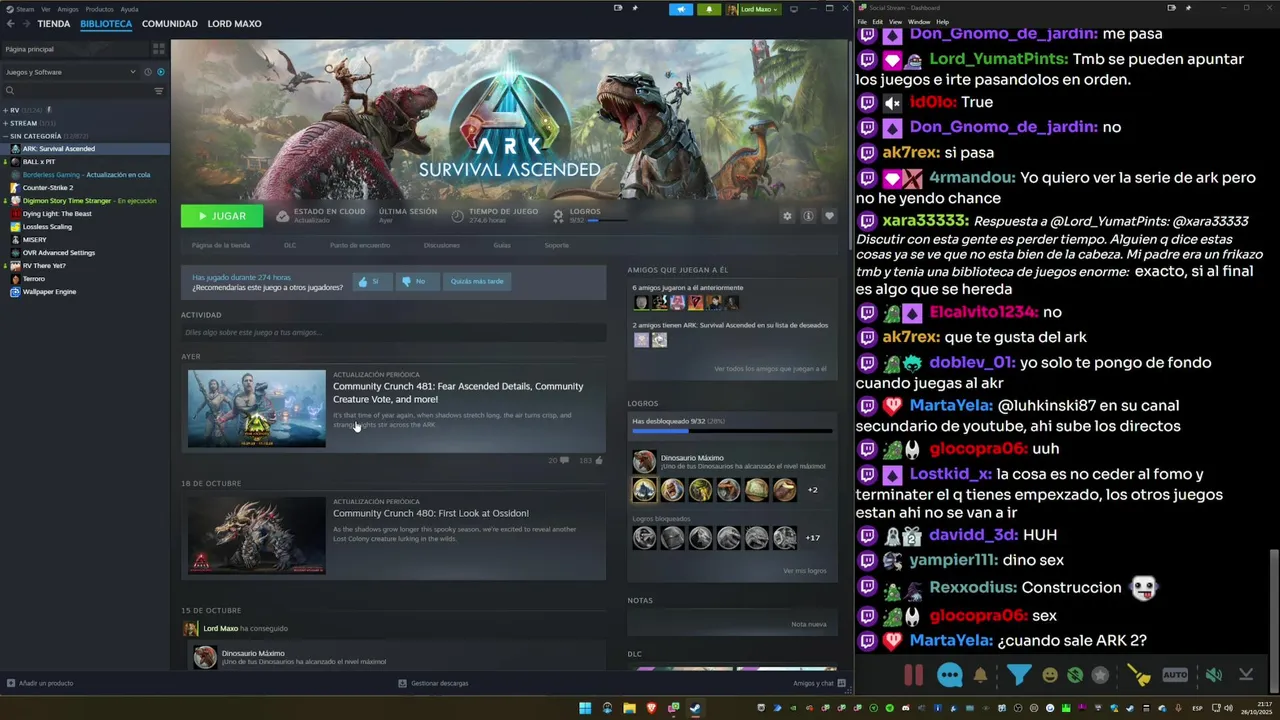Open the game info icon

808,216
